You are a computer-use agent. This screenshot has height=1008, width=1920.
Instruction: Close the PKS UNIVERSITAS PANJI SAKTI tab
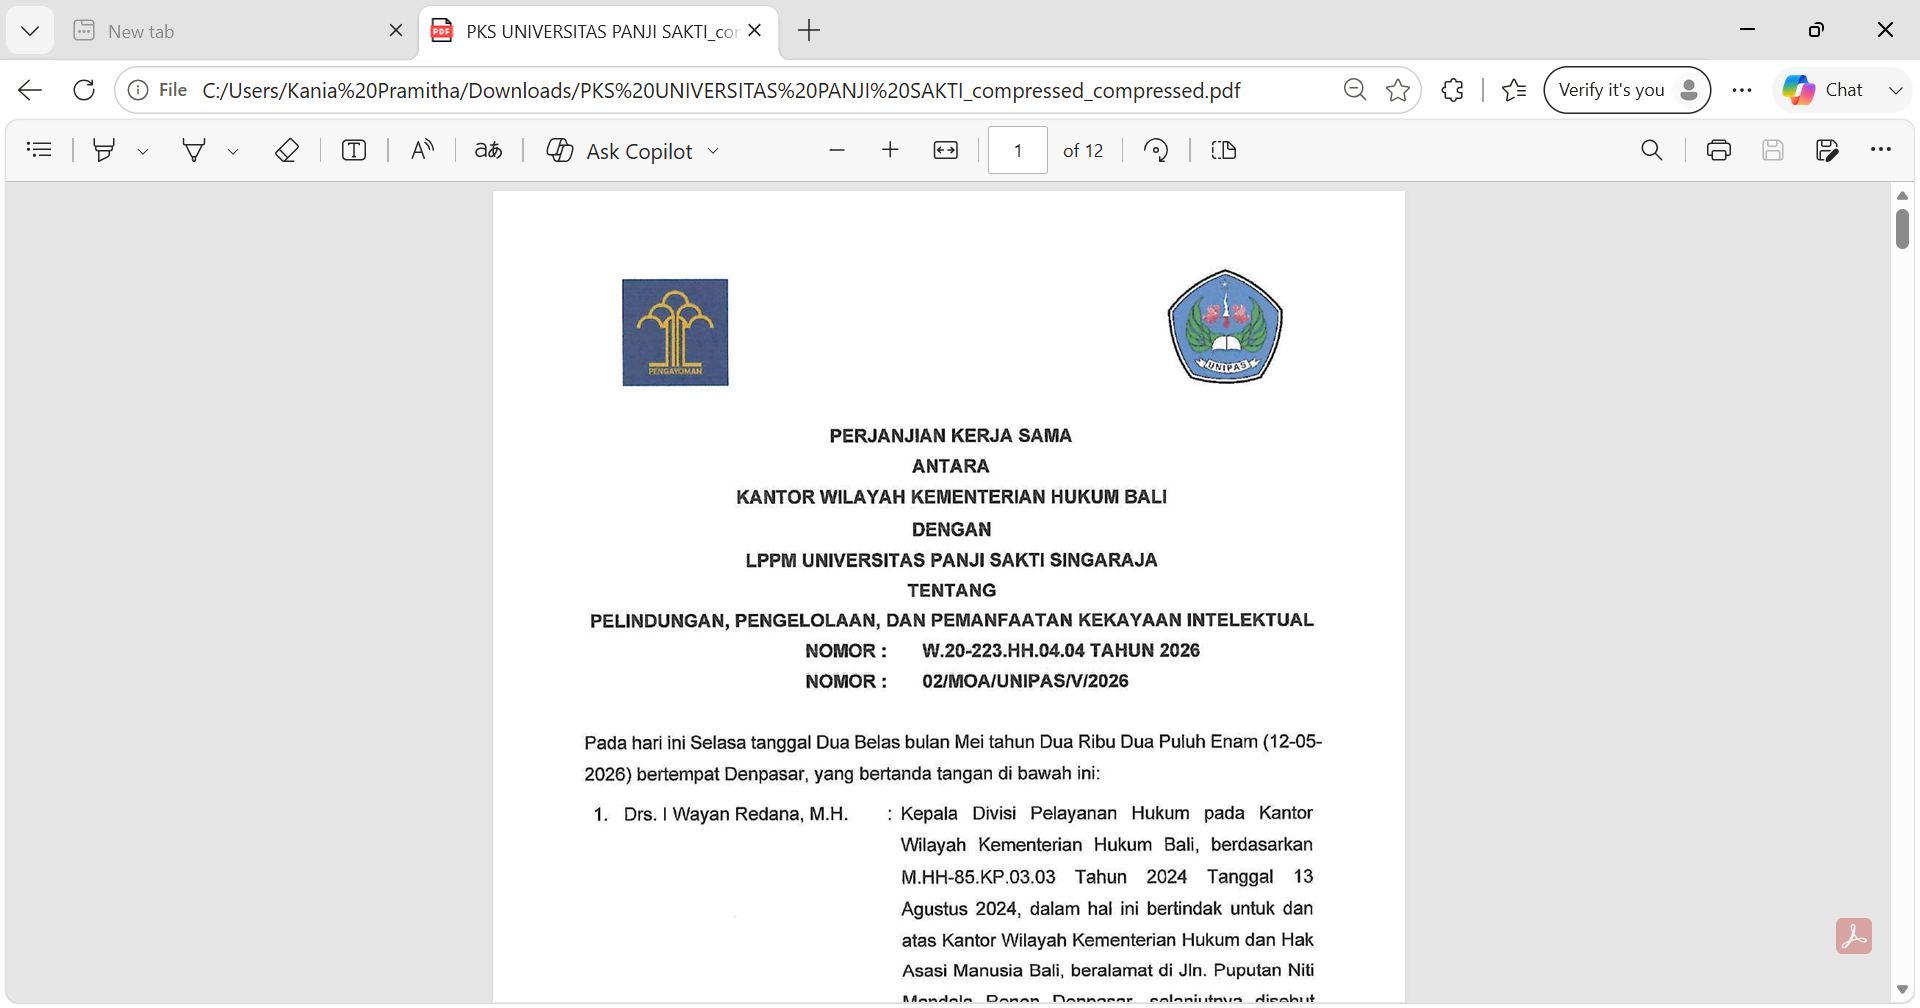coord(755,31)
